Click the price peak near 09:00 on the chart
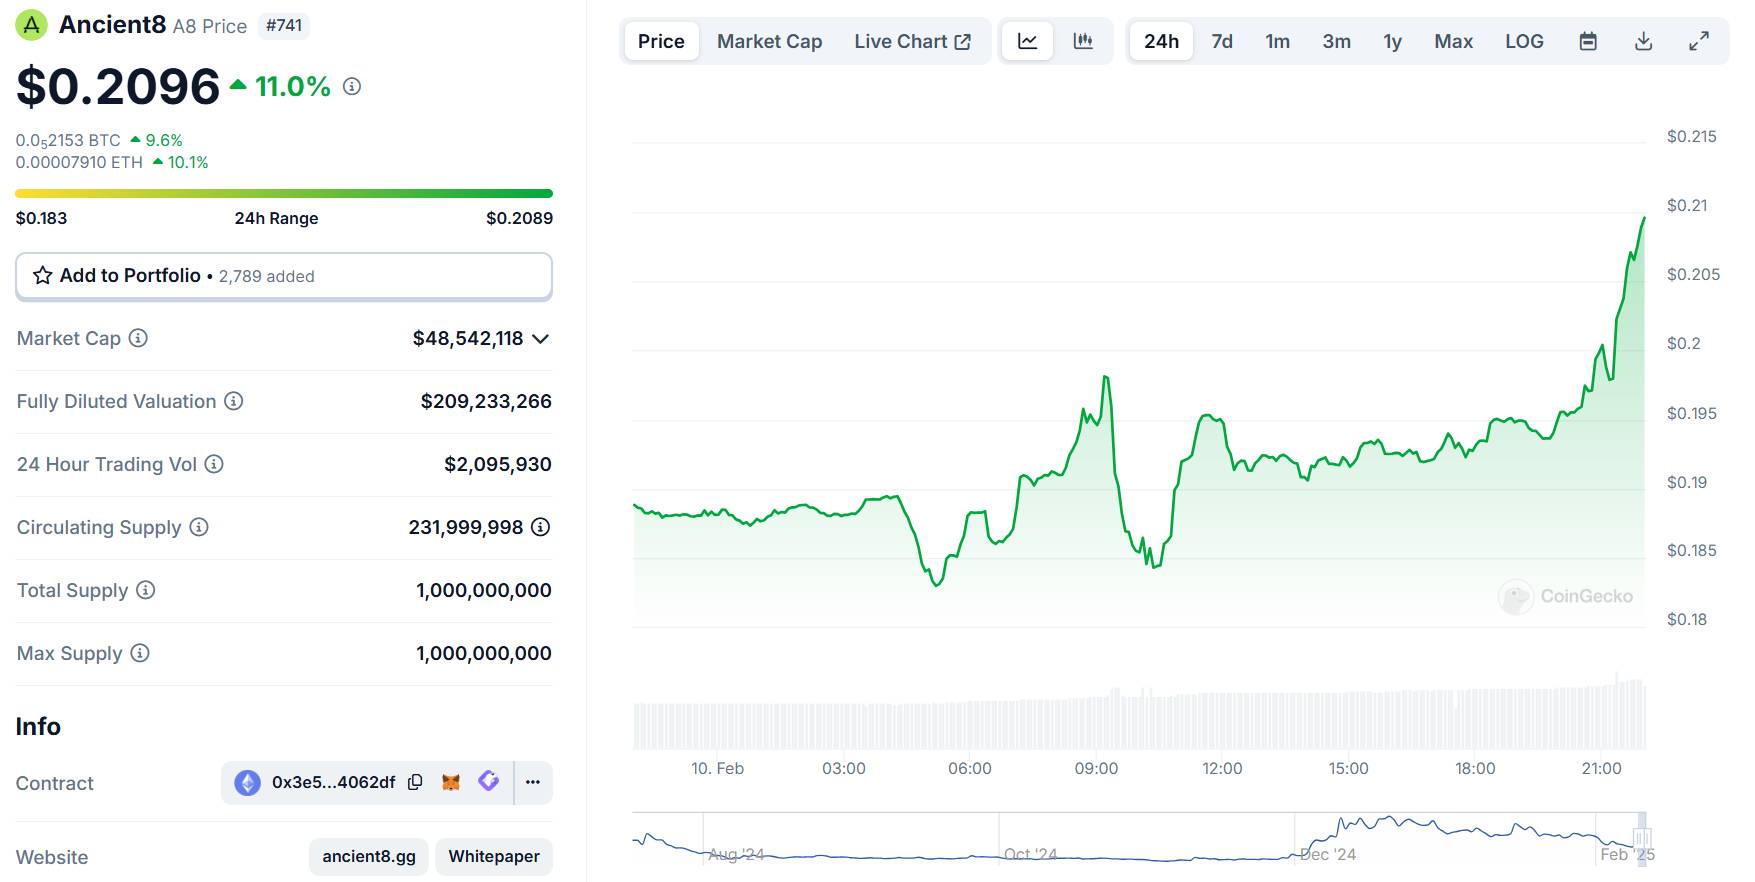Screen dimensions: 1755x882 click(1105, 377)
